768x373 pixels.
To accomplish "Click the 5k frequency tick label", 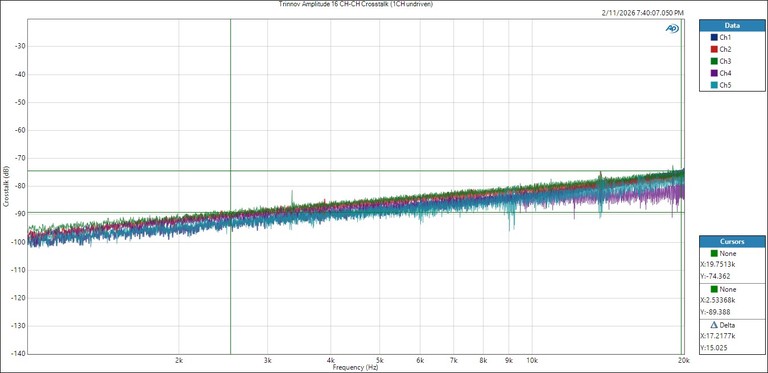I will (x=379, y=360).
